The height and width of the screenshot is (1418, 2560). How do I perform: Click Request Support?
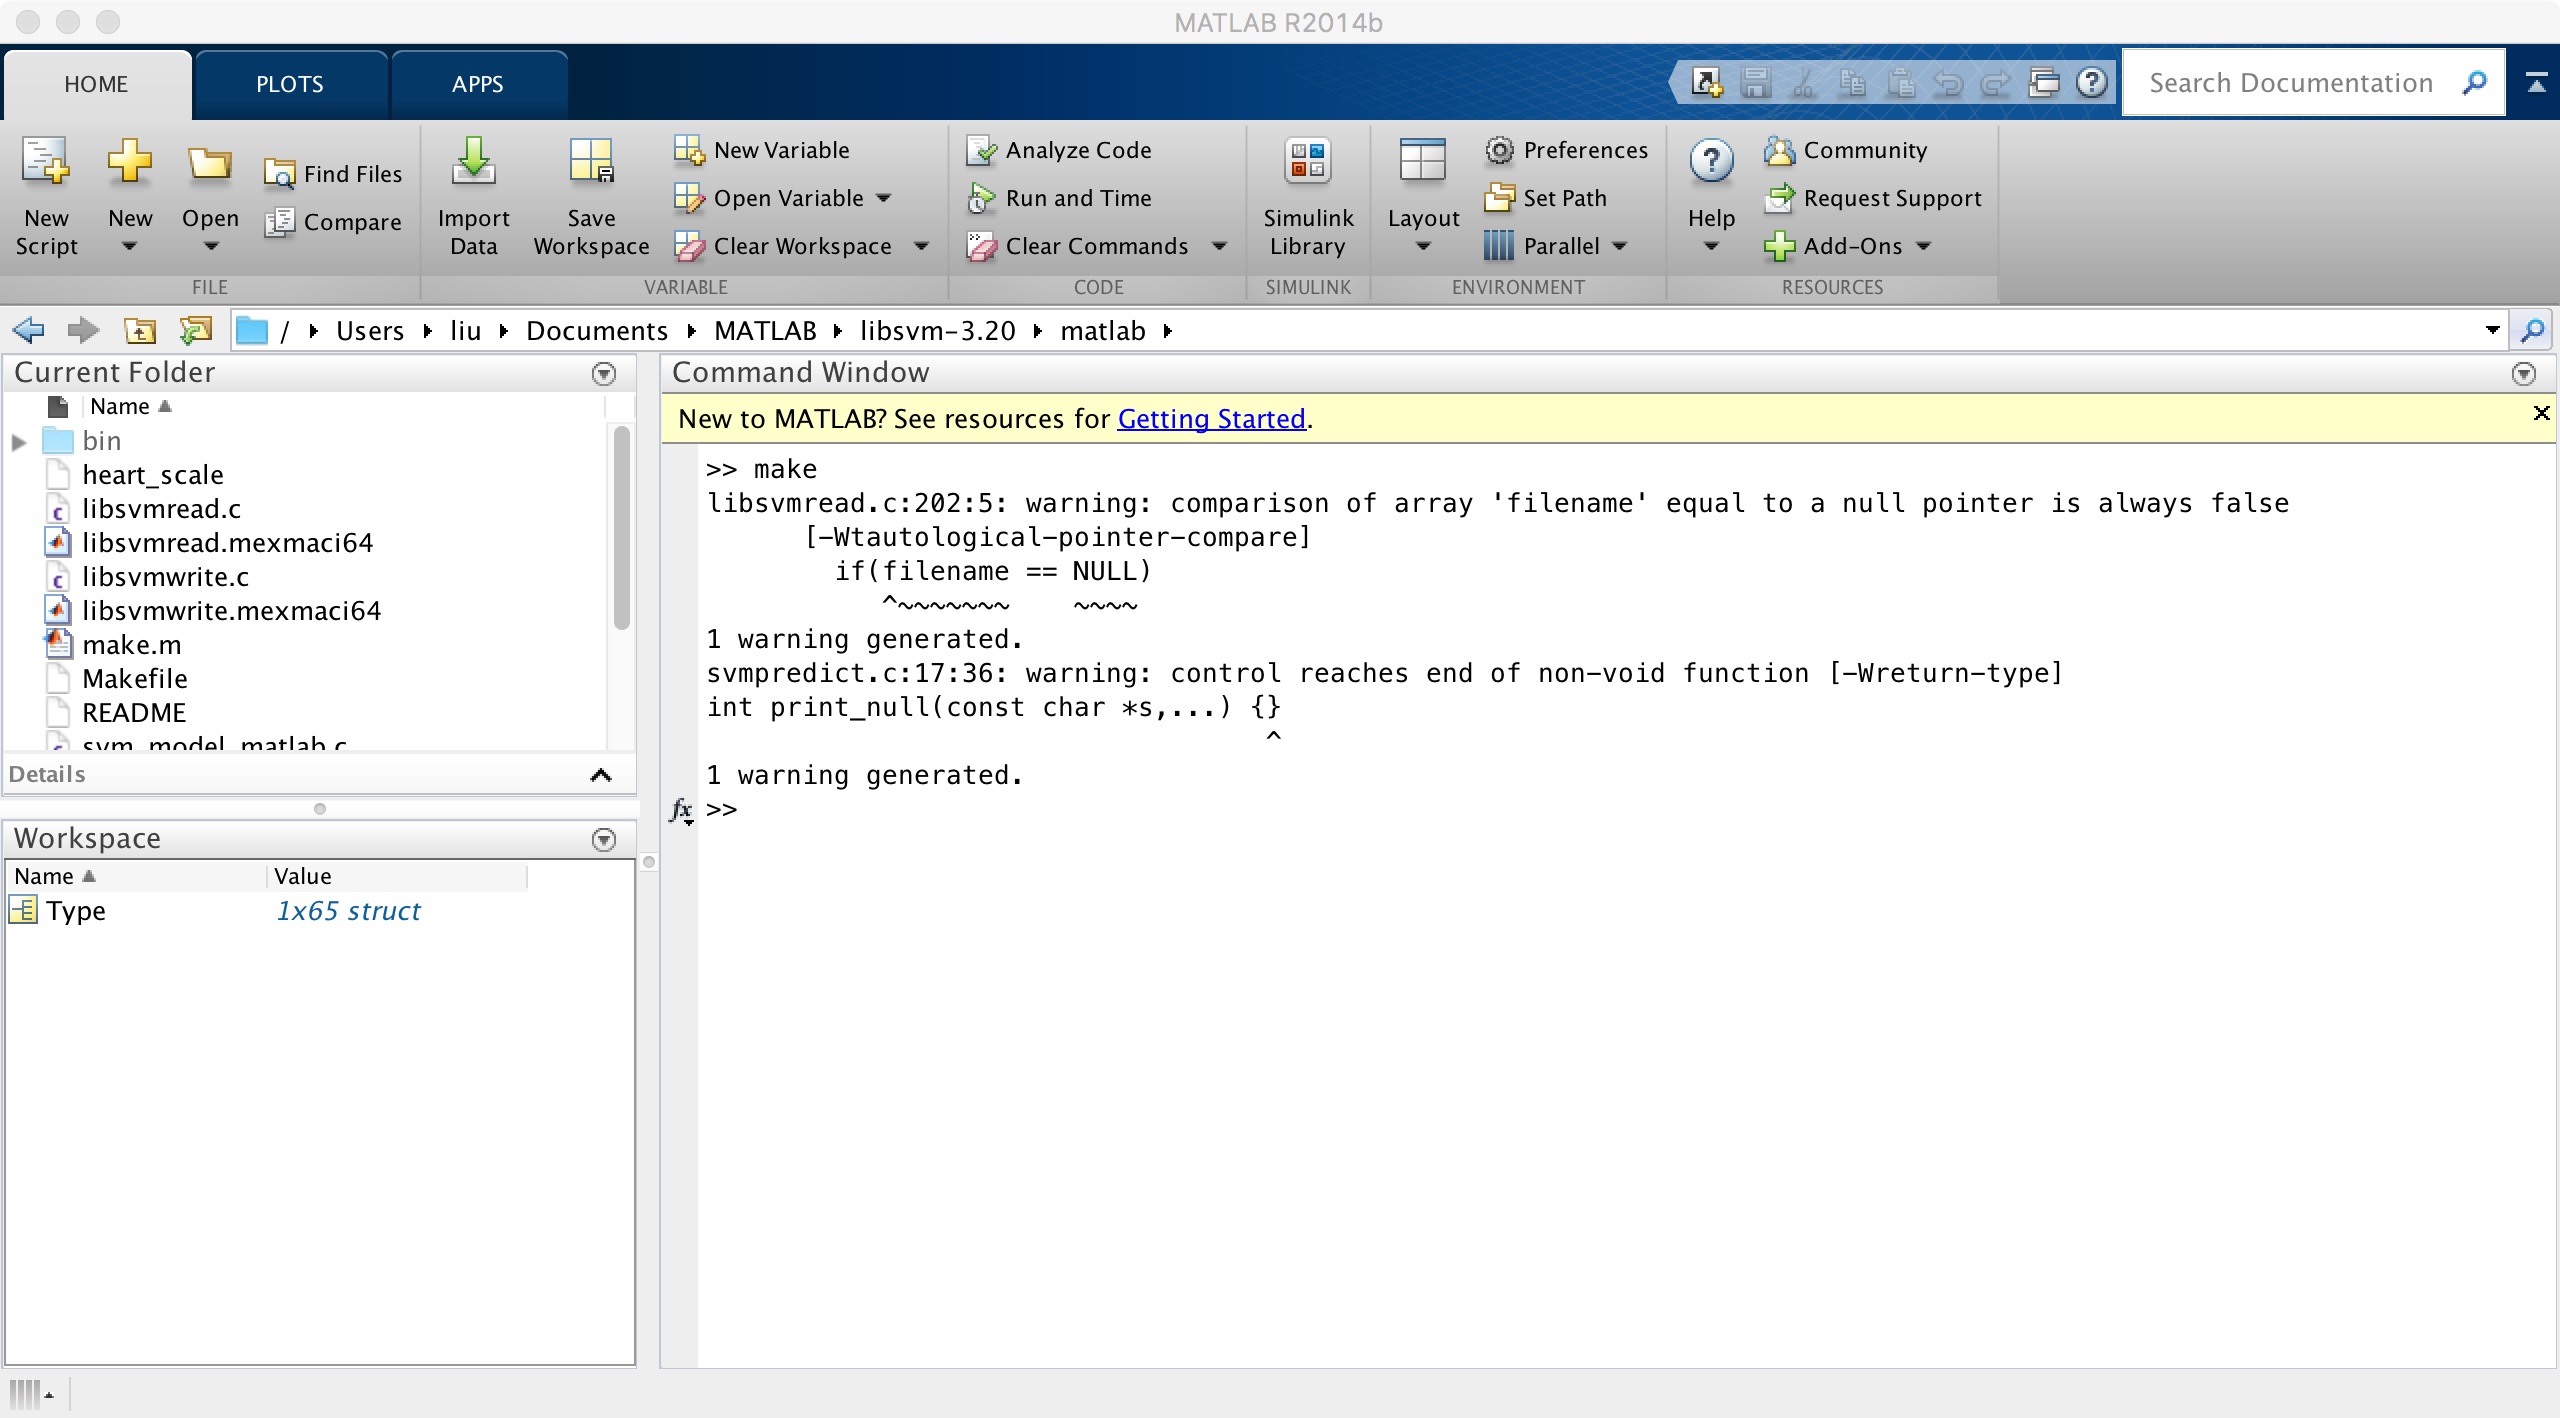pyautogui.click(x=1872, y=198)
